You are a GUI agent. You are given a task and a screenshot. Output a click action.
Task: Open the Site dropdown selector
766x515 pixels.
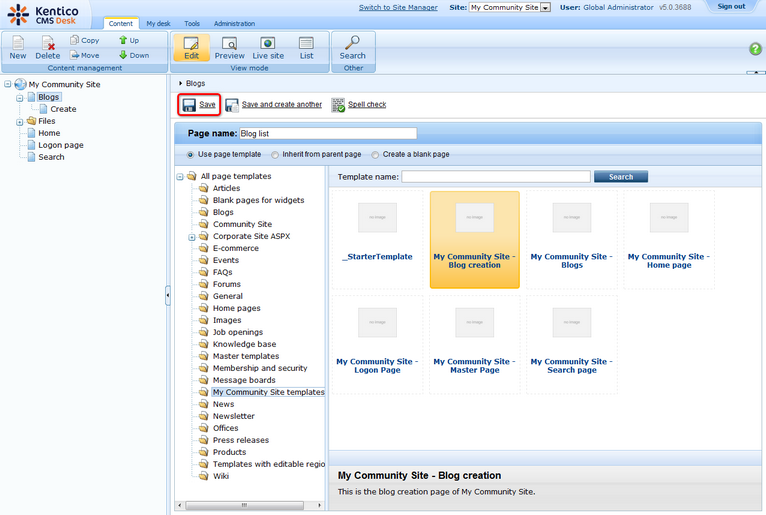point(510,7)
